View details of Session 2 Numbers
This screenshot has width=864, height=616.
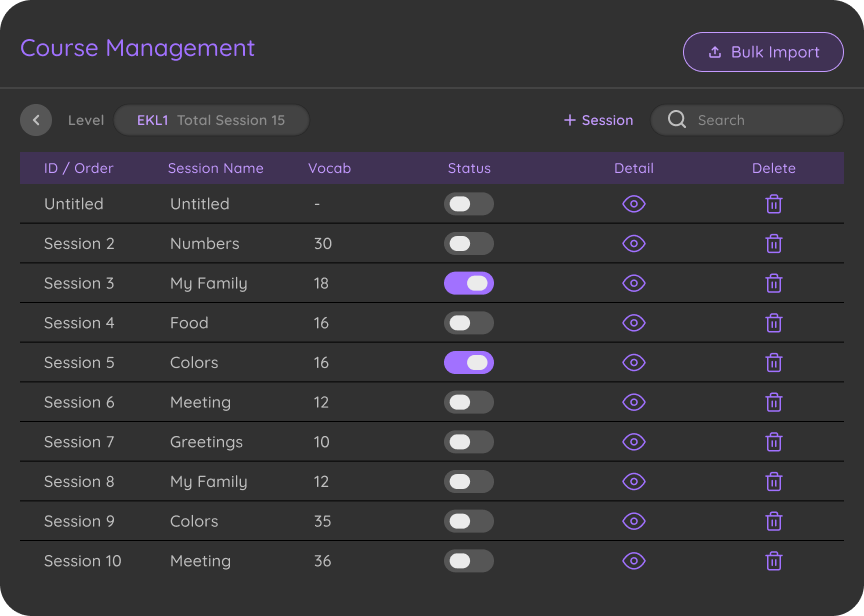[634, 244]
